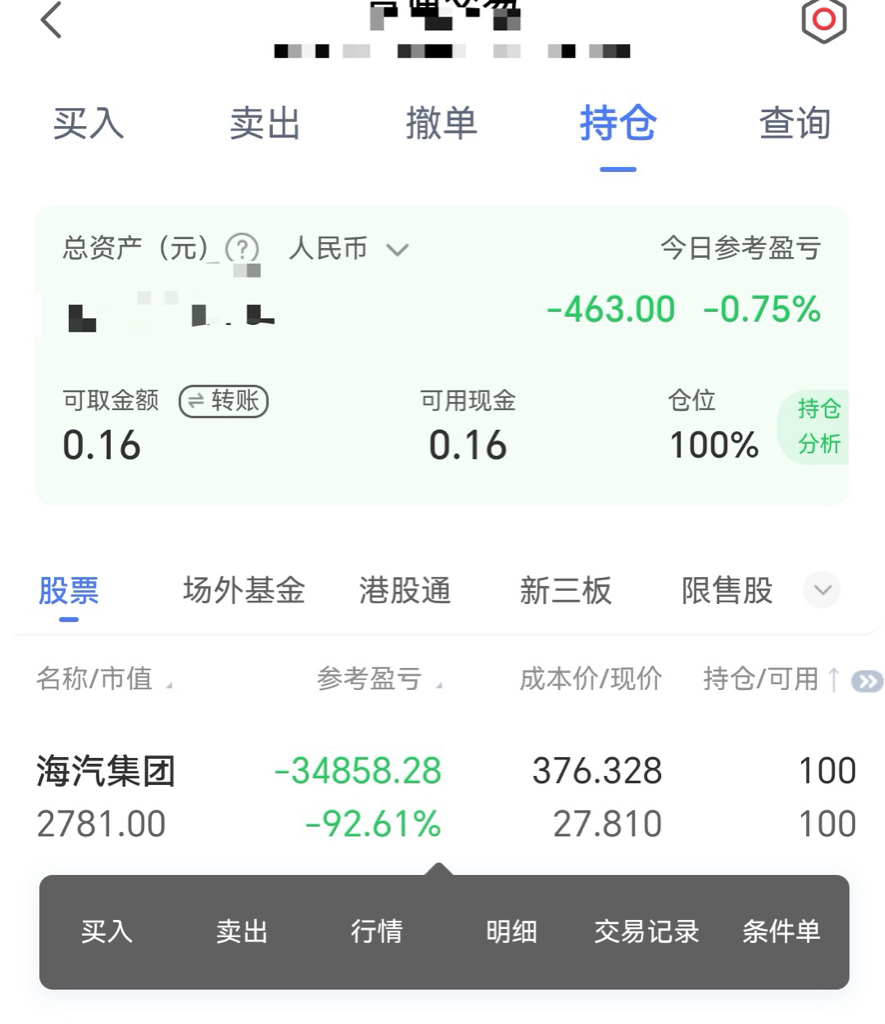Collapse the 海汽集团 action popup row
Image resolution: width=885 pixels, height=1024 pixels.
[445, 797]
